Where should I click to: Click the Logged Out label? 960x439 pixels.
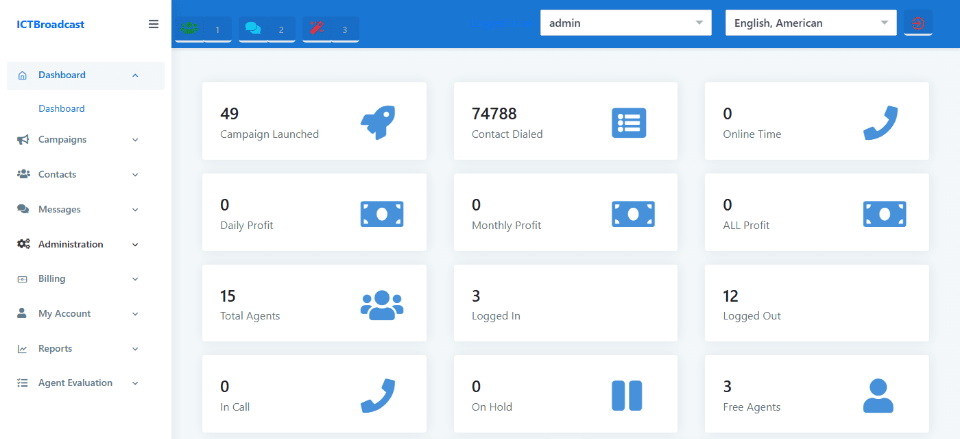point(752,316)
